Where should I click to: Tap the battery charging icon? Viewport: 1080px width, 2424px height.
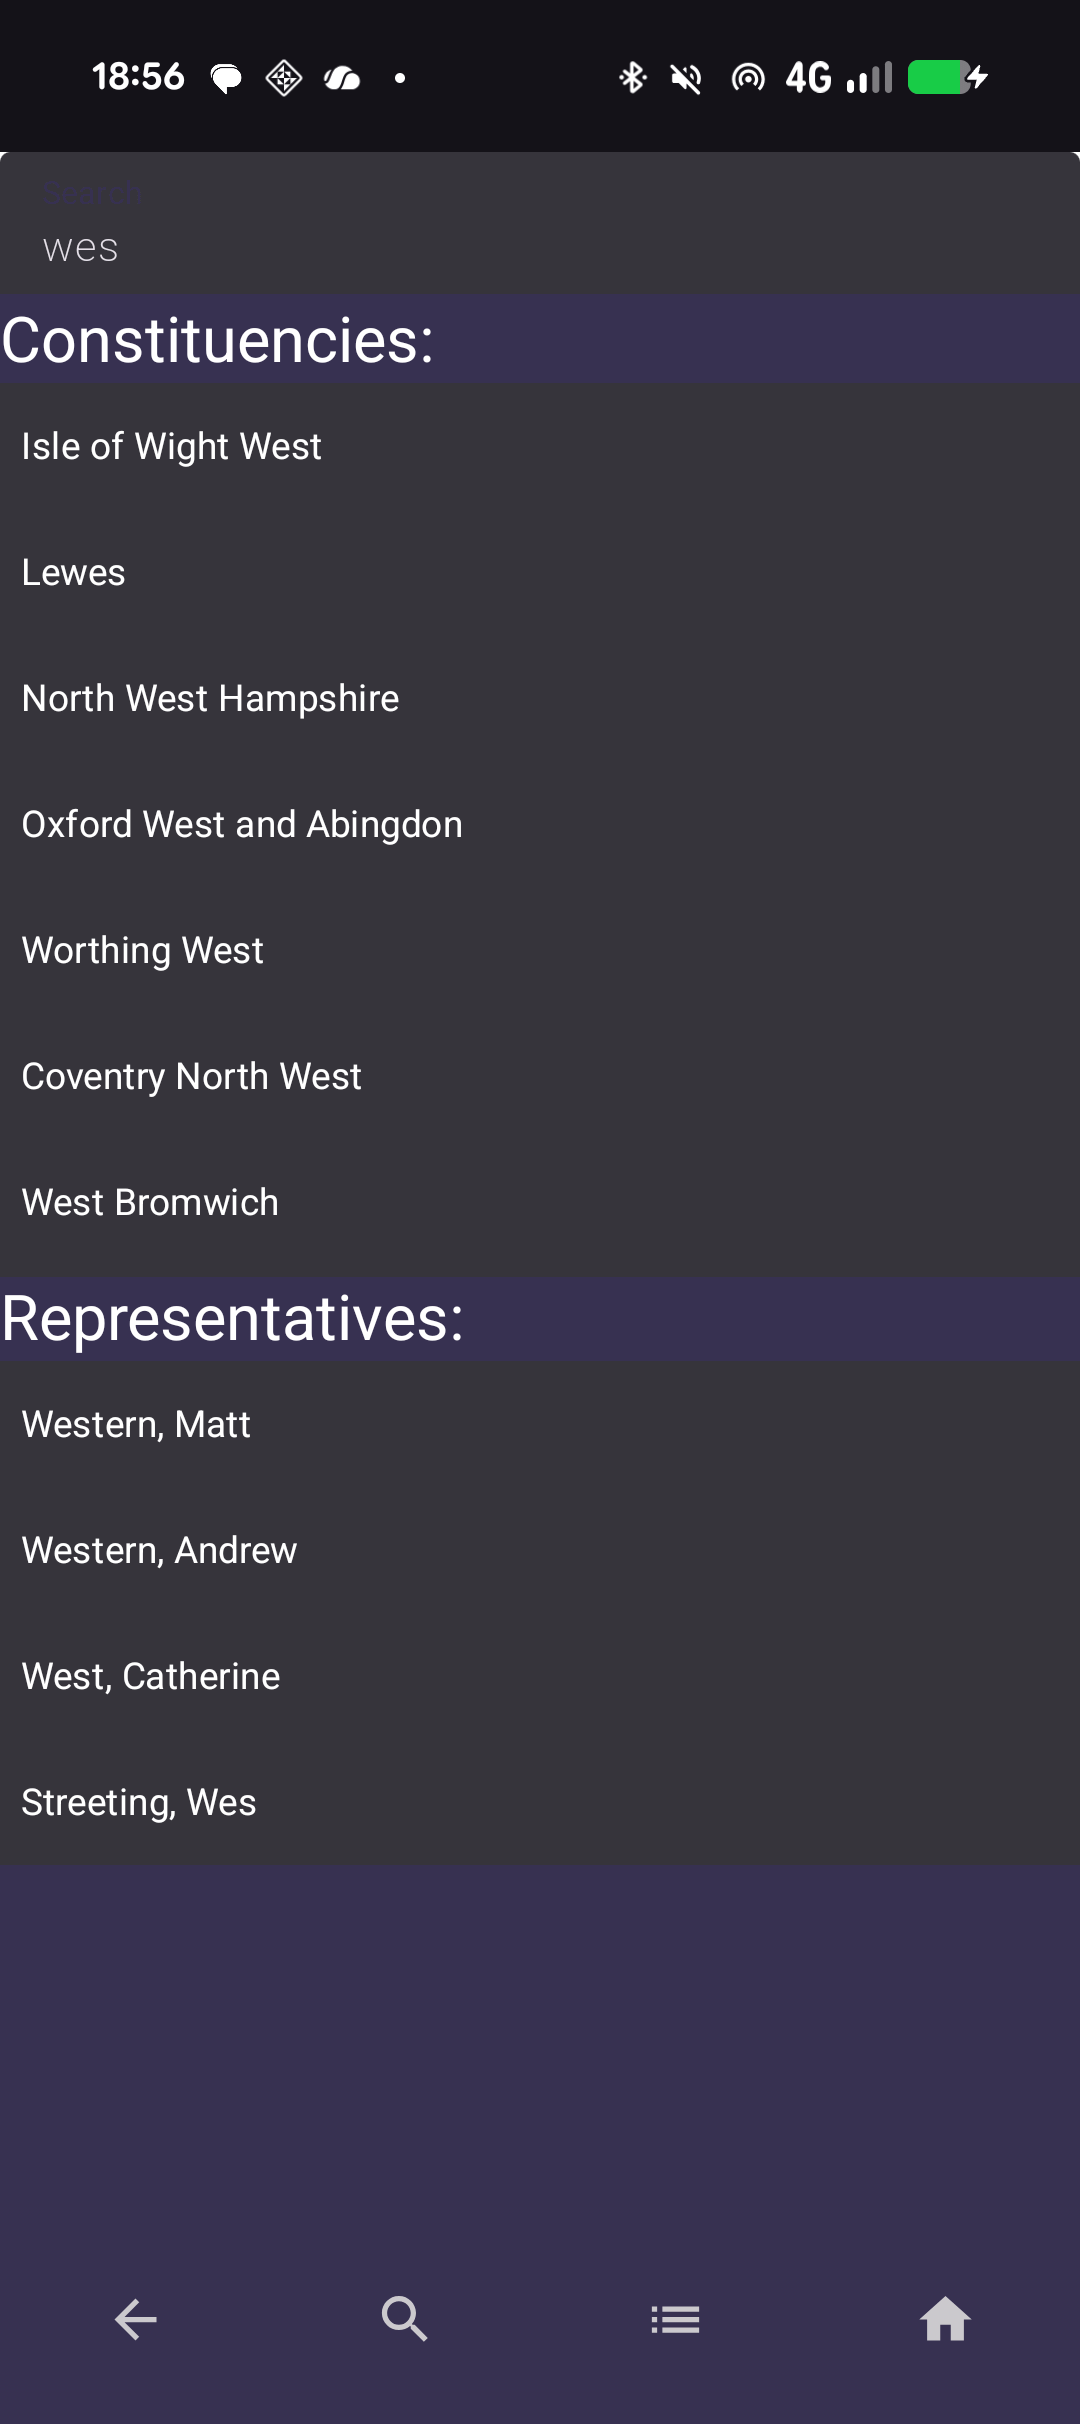[x=947, y=77]
